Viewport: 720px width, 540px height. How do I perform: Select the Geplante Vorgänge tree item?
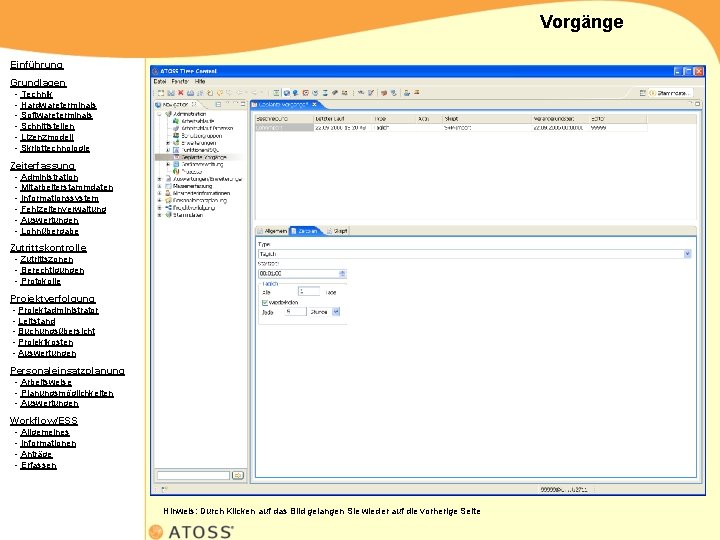pyautogui.click(x=204, y=157)
